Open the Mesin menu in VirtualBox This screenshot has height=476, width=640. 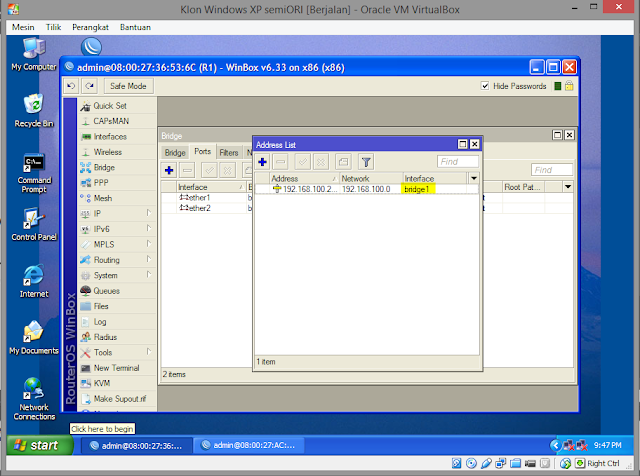(x=23, y=27)
